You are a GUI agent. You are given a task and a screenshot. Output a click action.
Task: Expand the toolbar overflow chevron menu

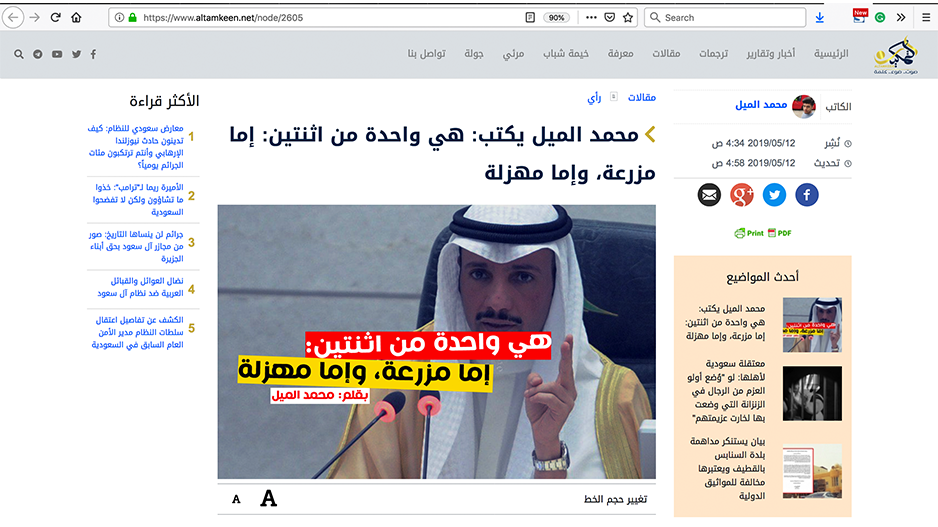[x=901, y=17]
